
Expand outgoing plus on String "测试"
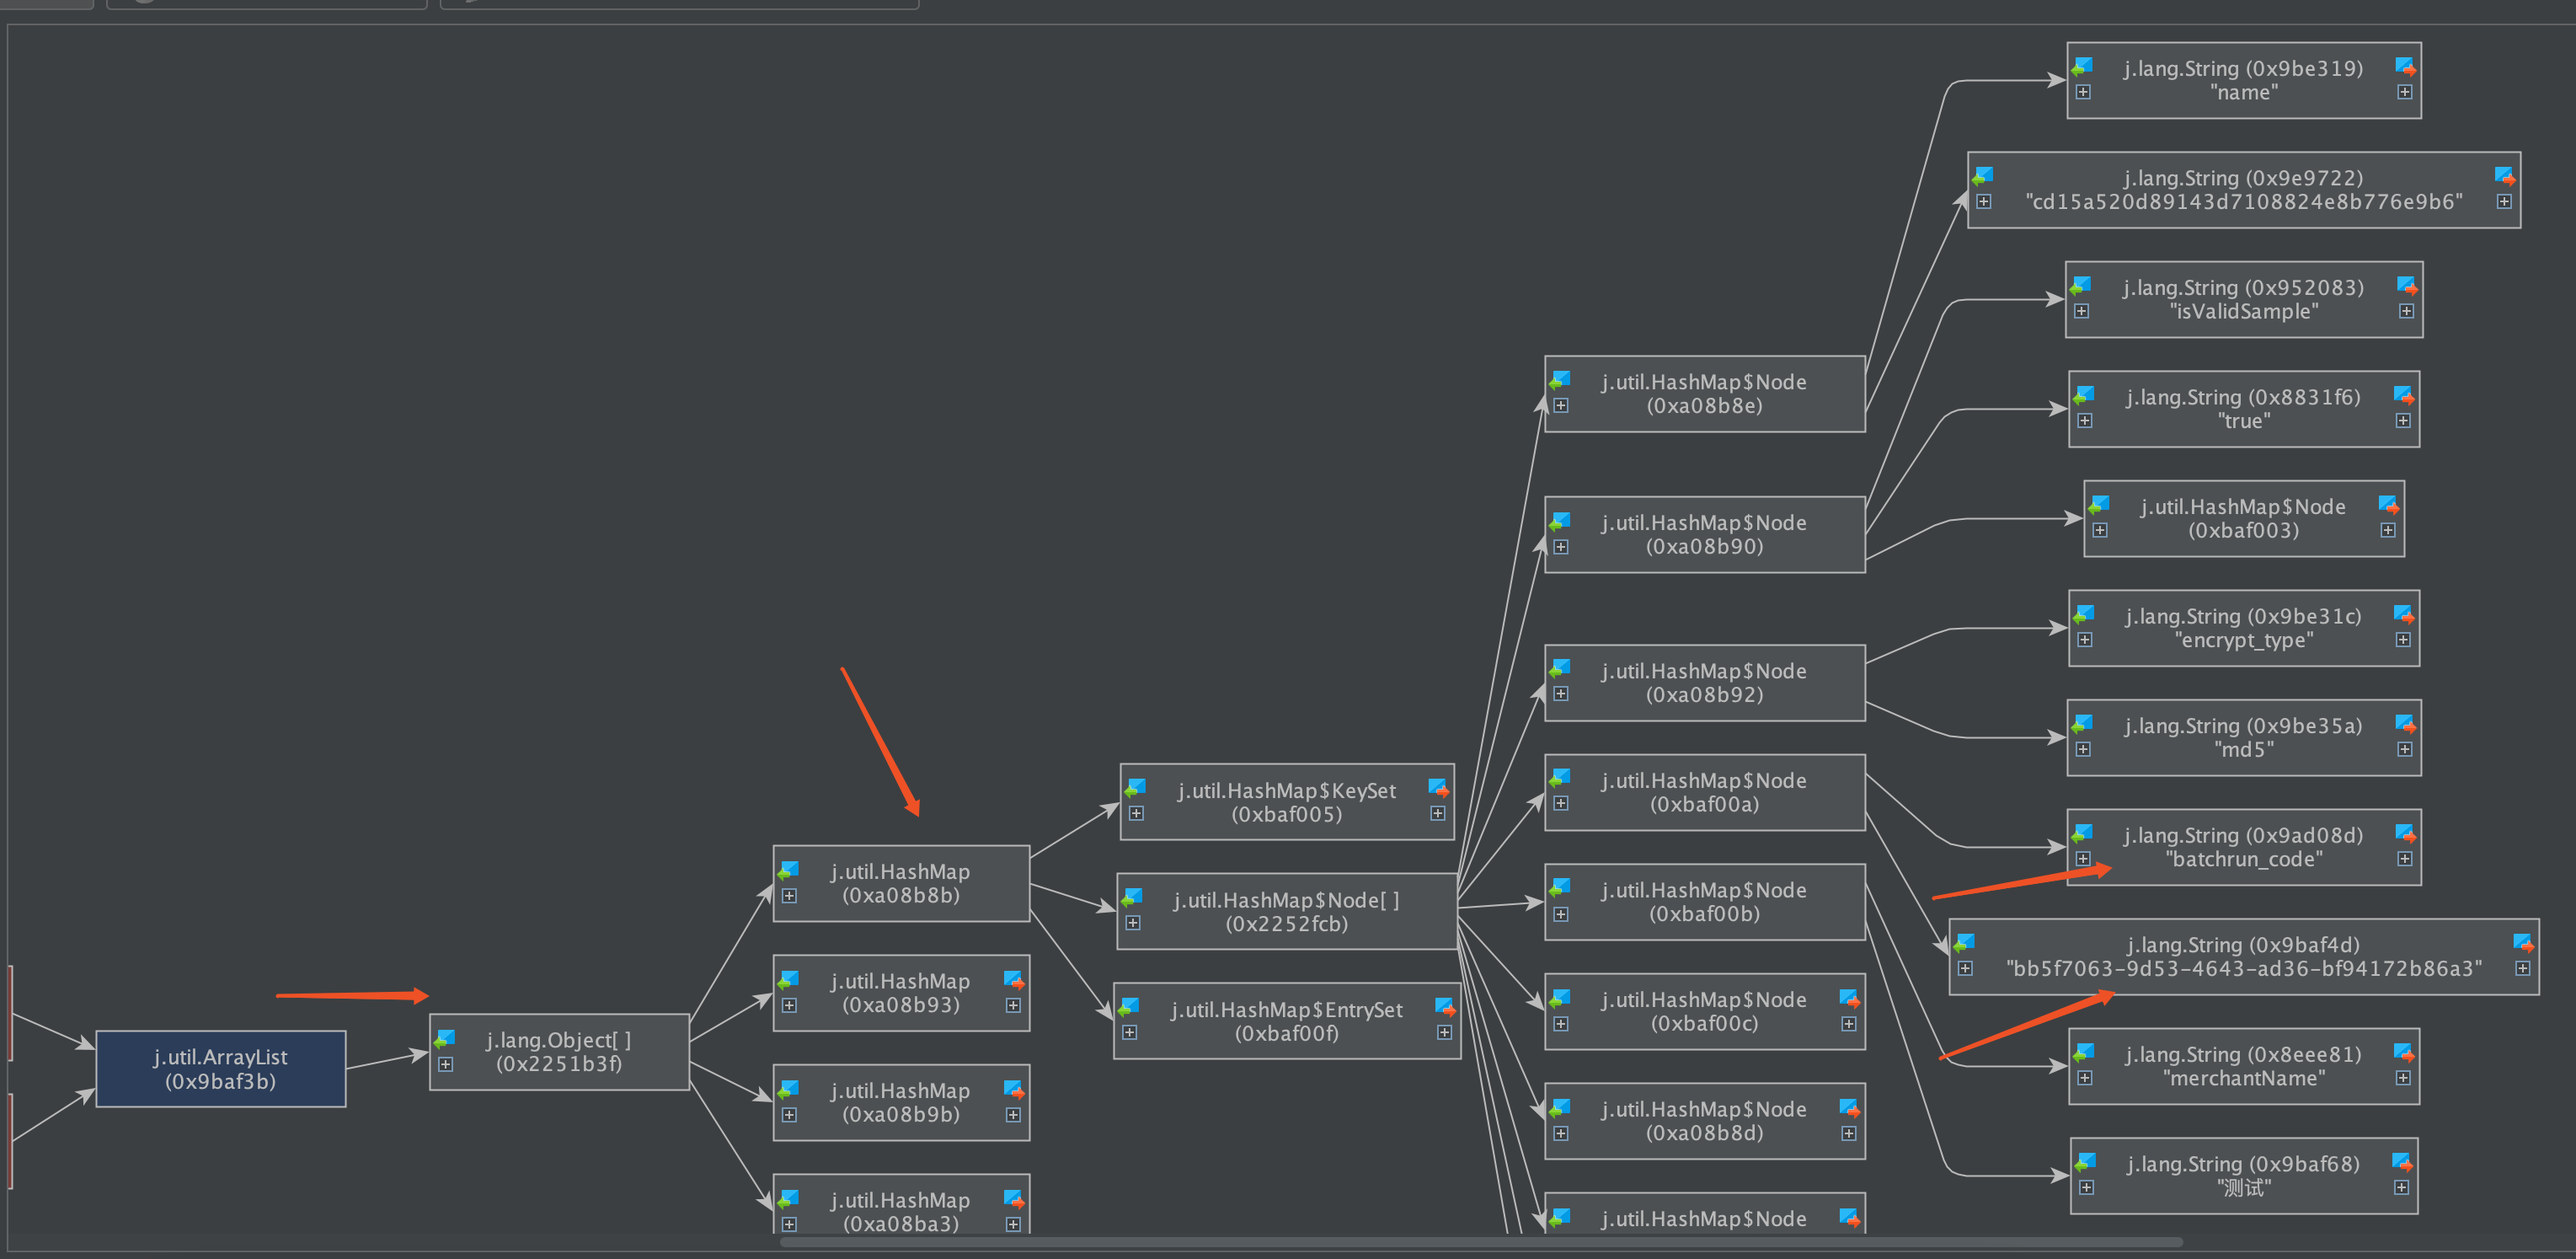pos(2402,1188)
